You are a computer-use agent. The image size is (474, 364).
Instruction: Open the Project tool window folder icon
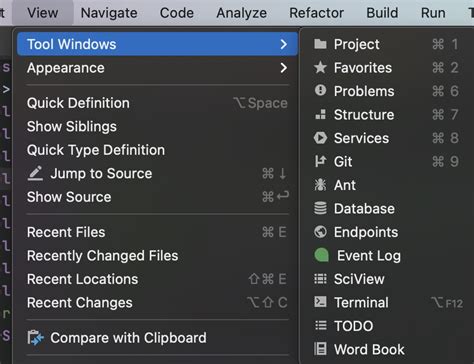point(320,44)
